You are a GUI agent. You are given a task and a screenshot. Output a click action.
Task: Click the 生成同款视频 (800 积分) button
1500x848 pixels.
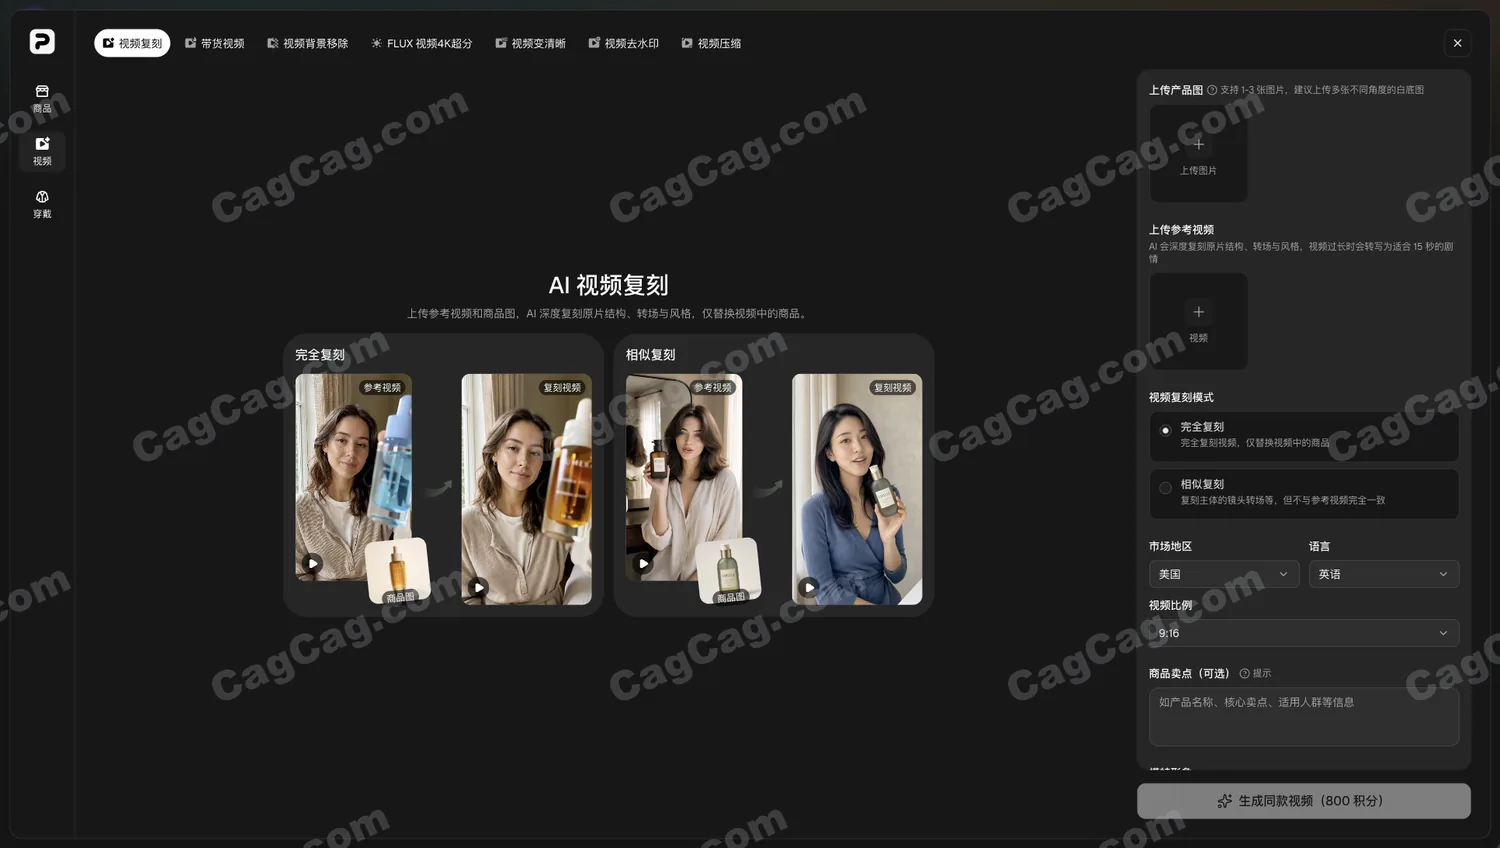pyautogui.click(x=1303, y=801)
